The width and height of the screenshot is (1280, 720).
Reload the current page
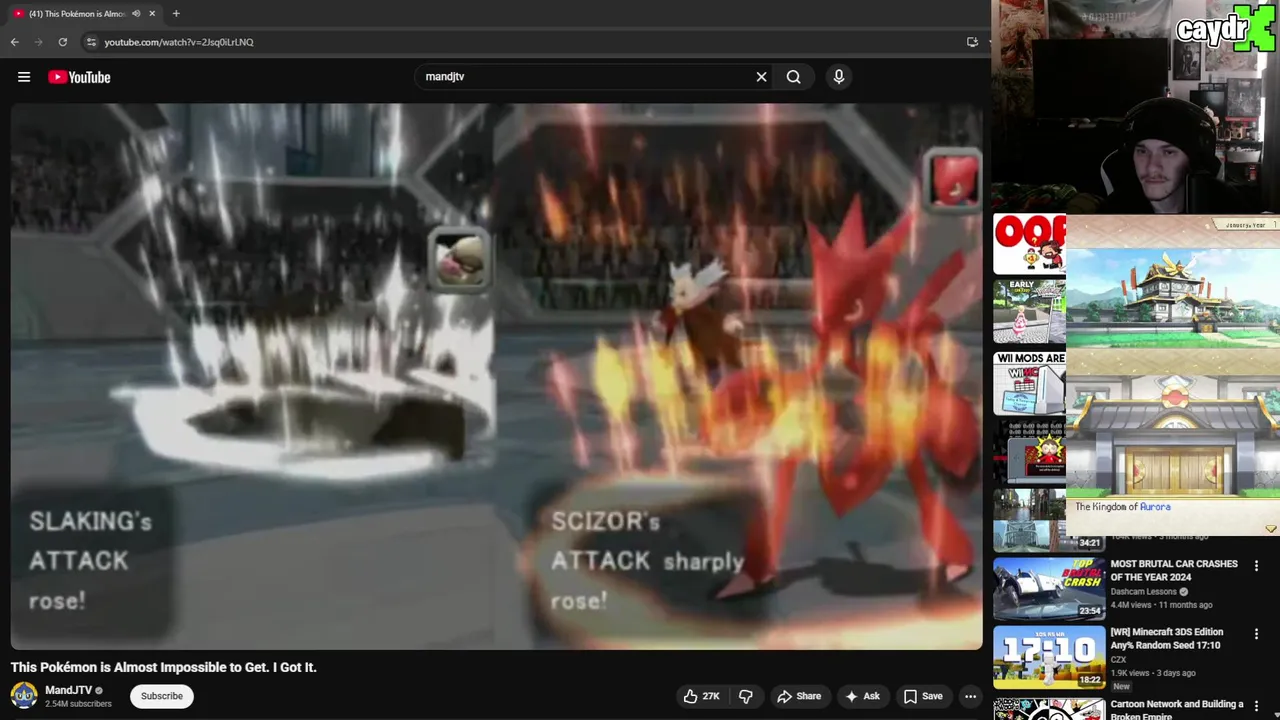[63, 42]
